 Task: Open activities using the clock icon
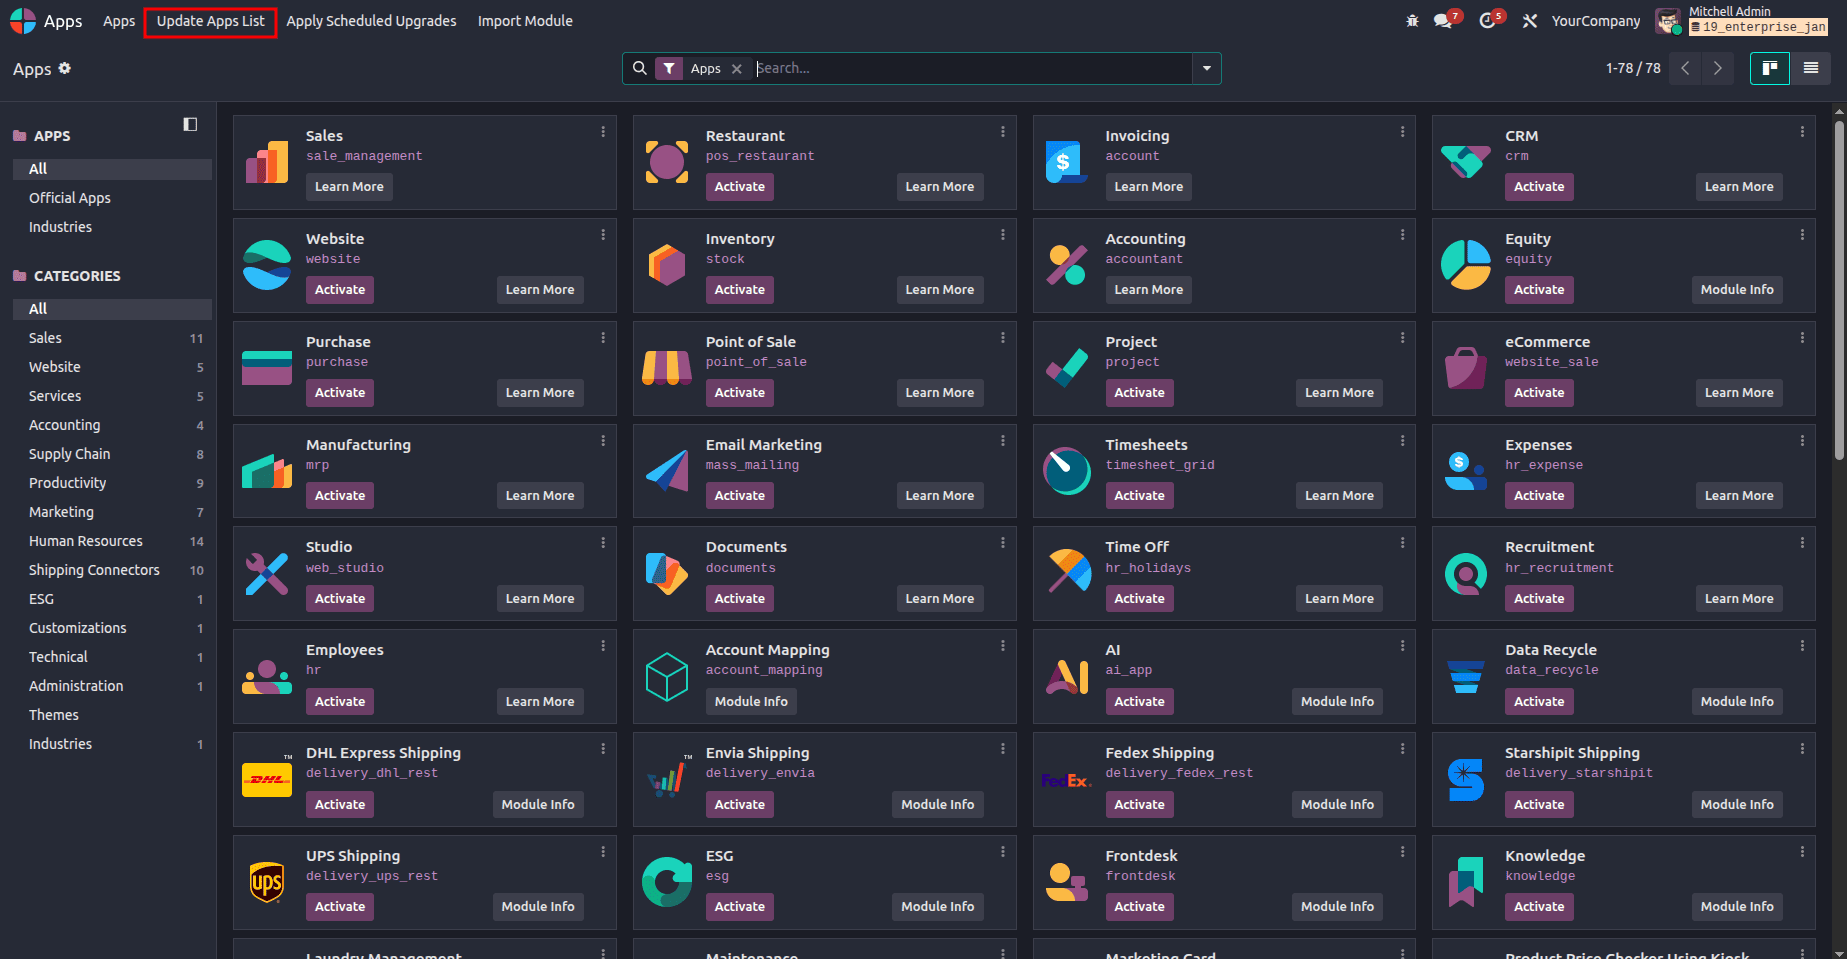pos(1489,20)
